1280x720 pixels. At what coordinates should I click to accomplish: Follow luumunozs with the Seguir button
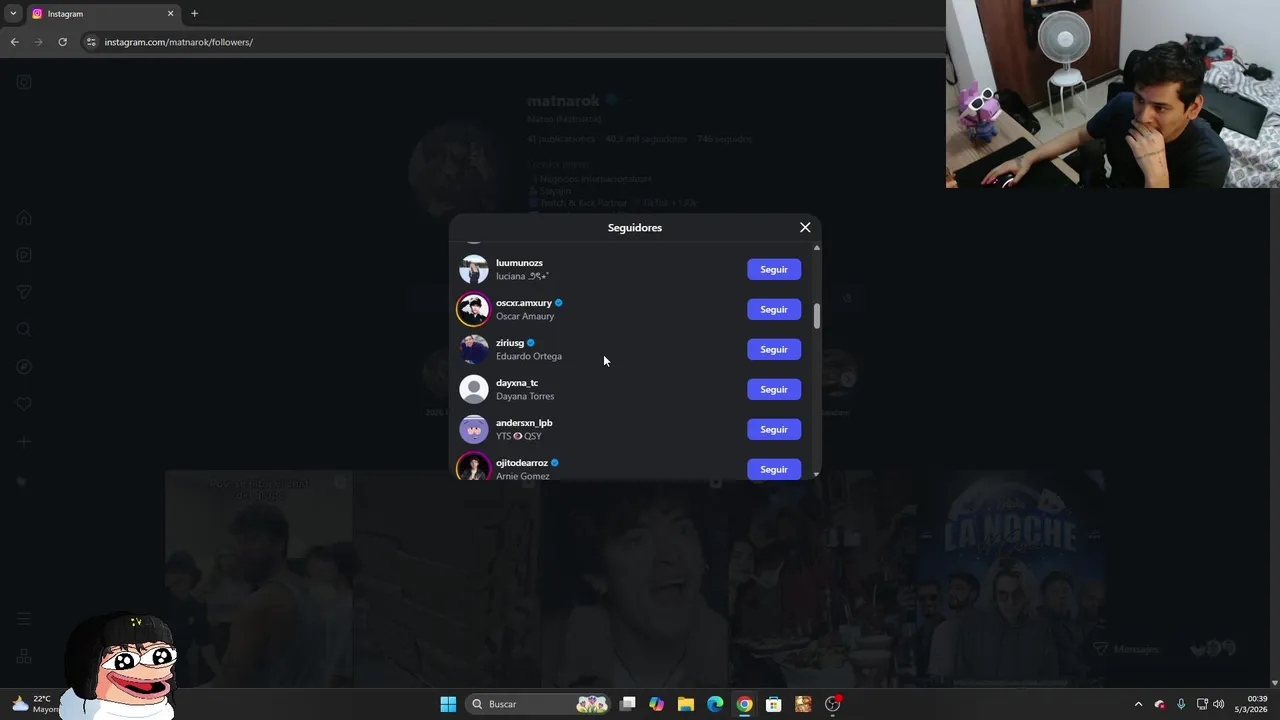click(x=774, y=269)
